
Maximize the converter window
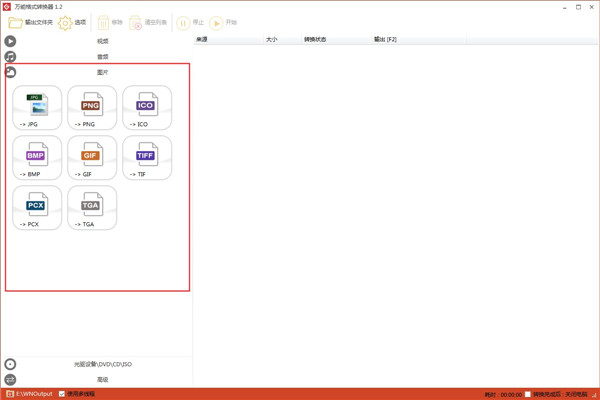point(578,7)
